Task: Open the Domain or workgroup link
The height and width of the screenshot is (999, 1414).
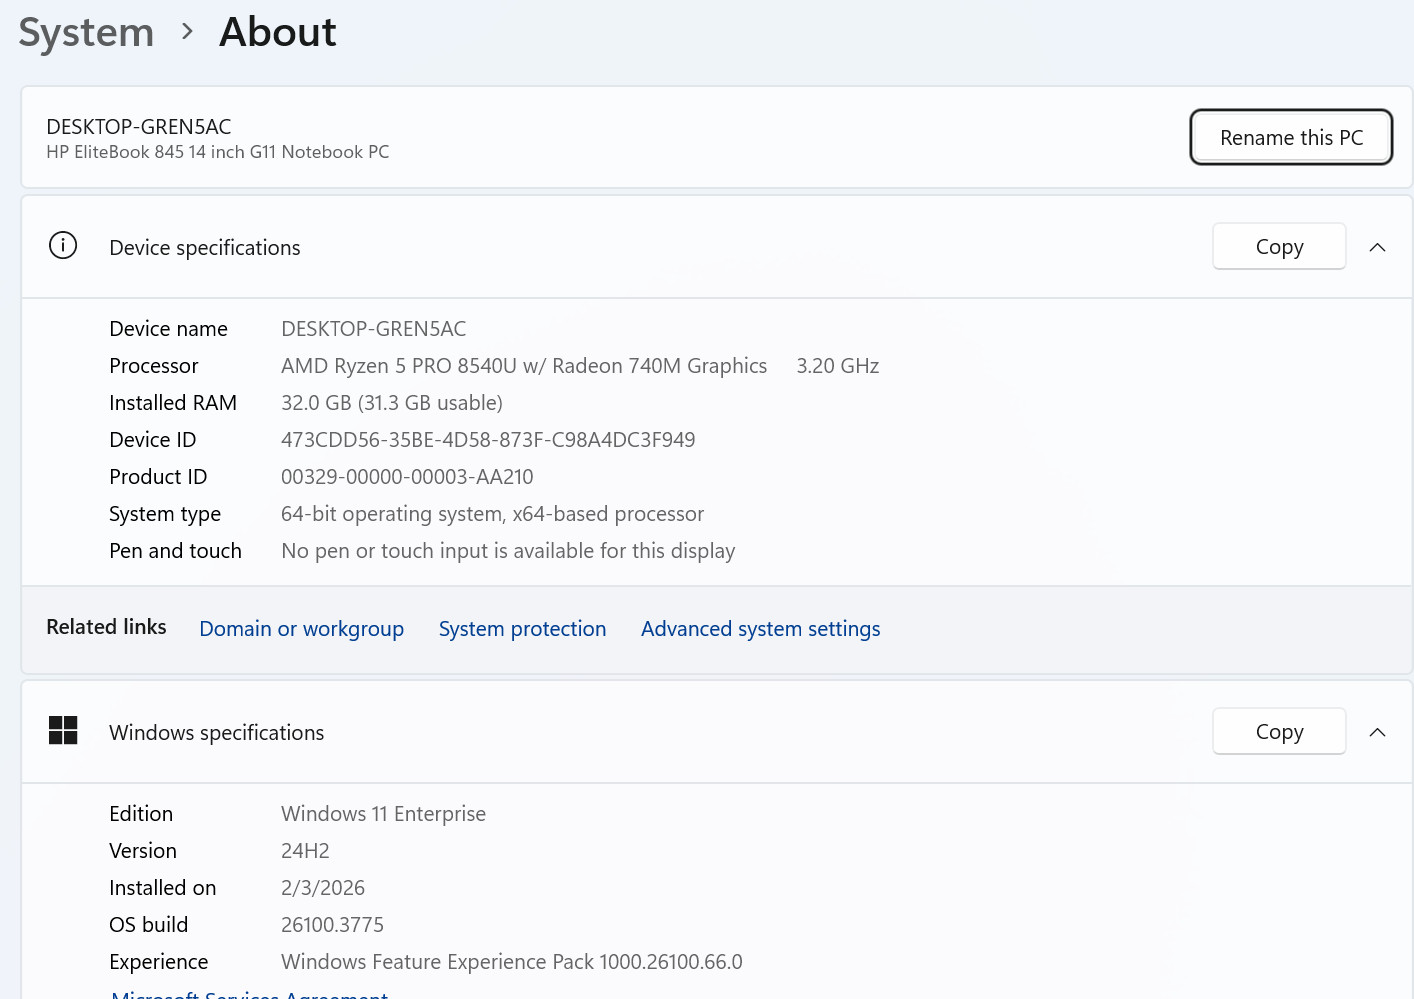Action: (301, 629)
